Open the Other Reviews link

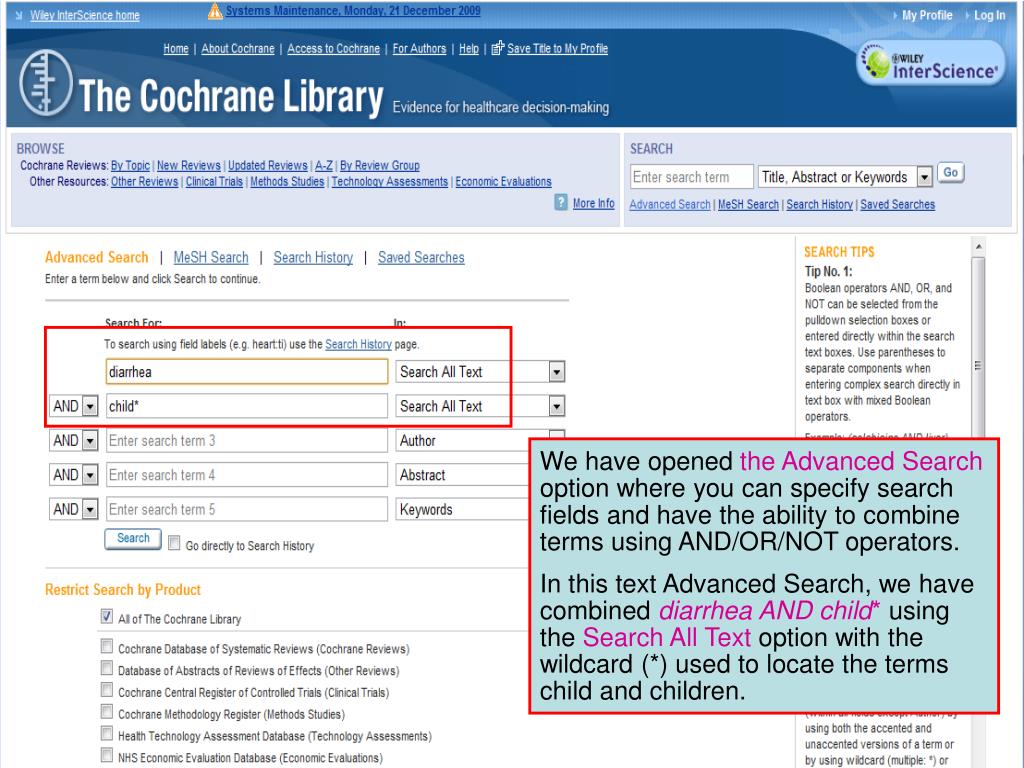click(144, 182)
